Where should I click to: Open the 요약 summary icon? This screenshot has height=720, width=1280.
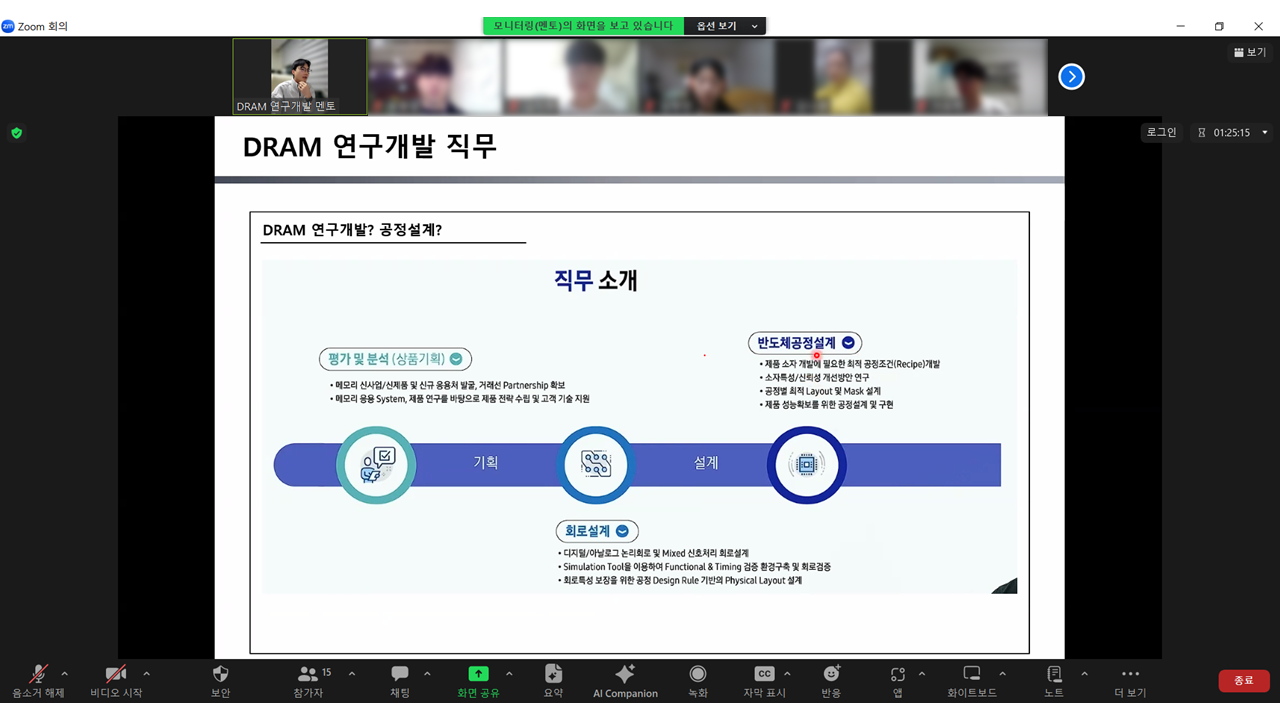pos(553,674)
